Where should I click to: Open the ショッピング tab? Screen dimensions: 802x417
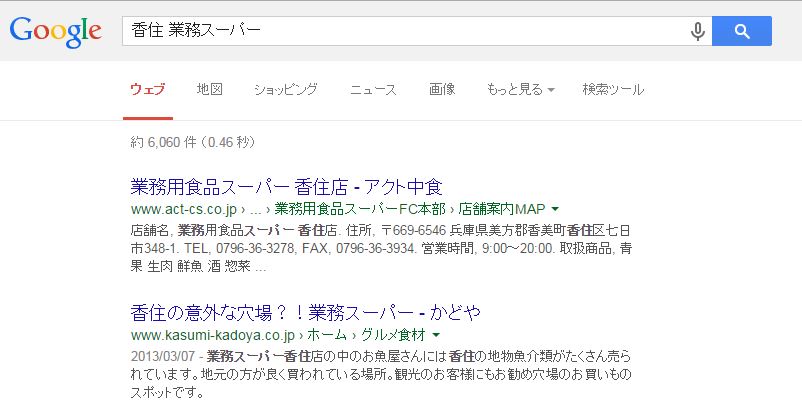tap(286, 90)
